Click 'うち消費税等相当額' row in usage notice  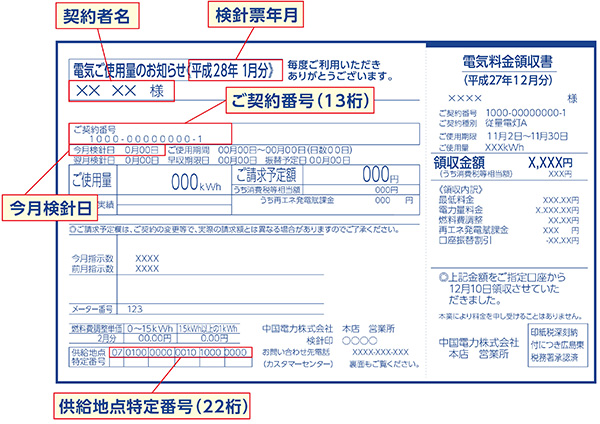(326, 190)
